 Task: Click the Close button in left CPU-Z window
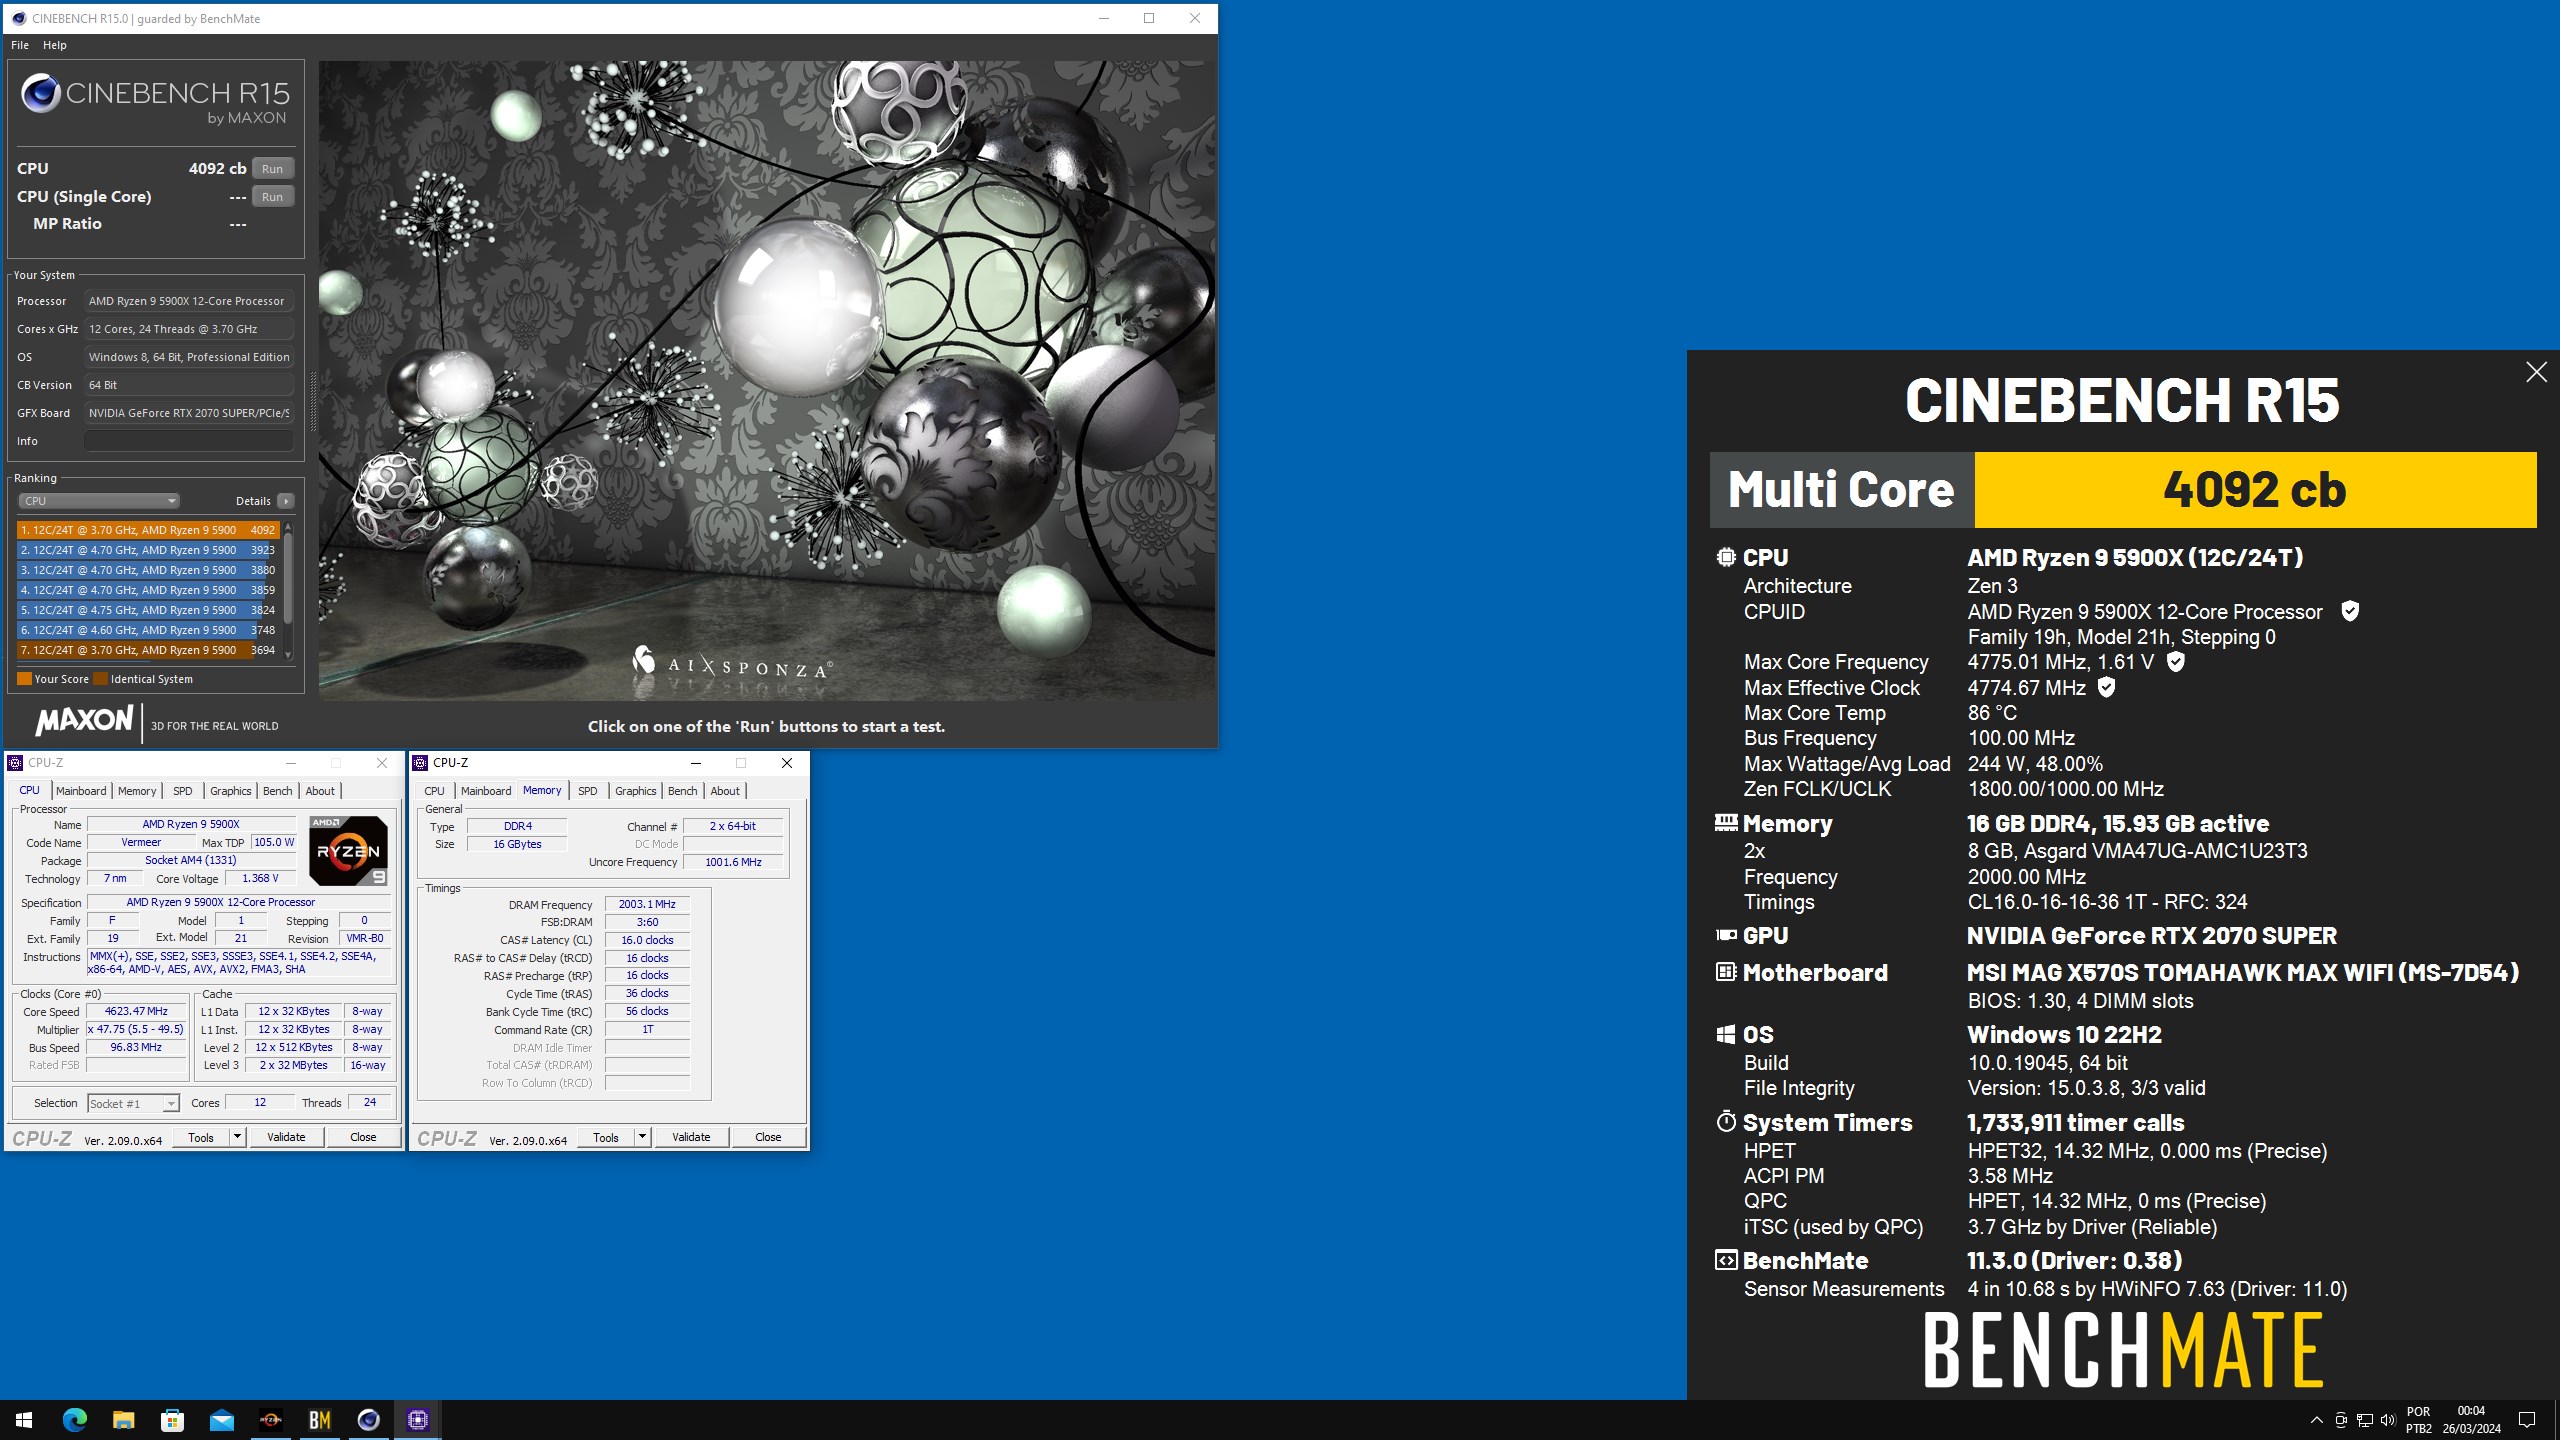click(x=363, y=1137)
